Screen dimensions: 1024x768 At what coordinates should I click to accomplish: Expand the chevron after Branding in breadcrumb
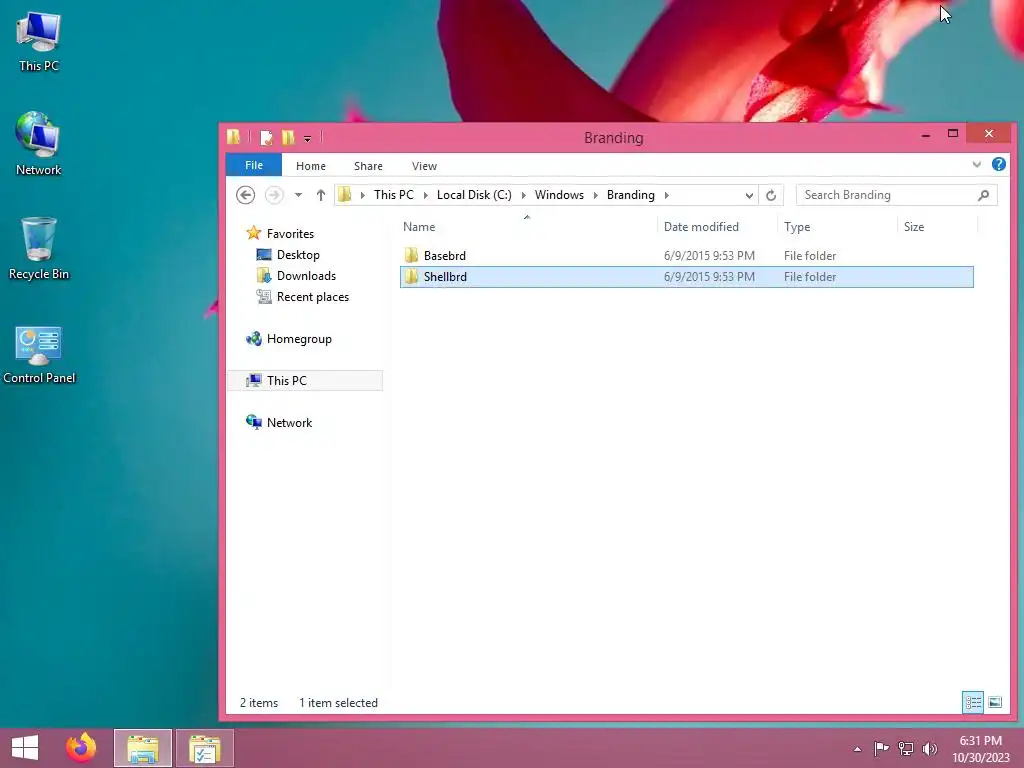coord(667,195)
